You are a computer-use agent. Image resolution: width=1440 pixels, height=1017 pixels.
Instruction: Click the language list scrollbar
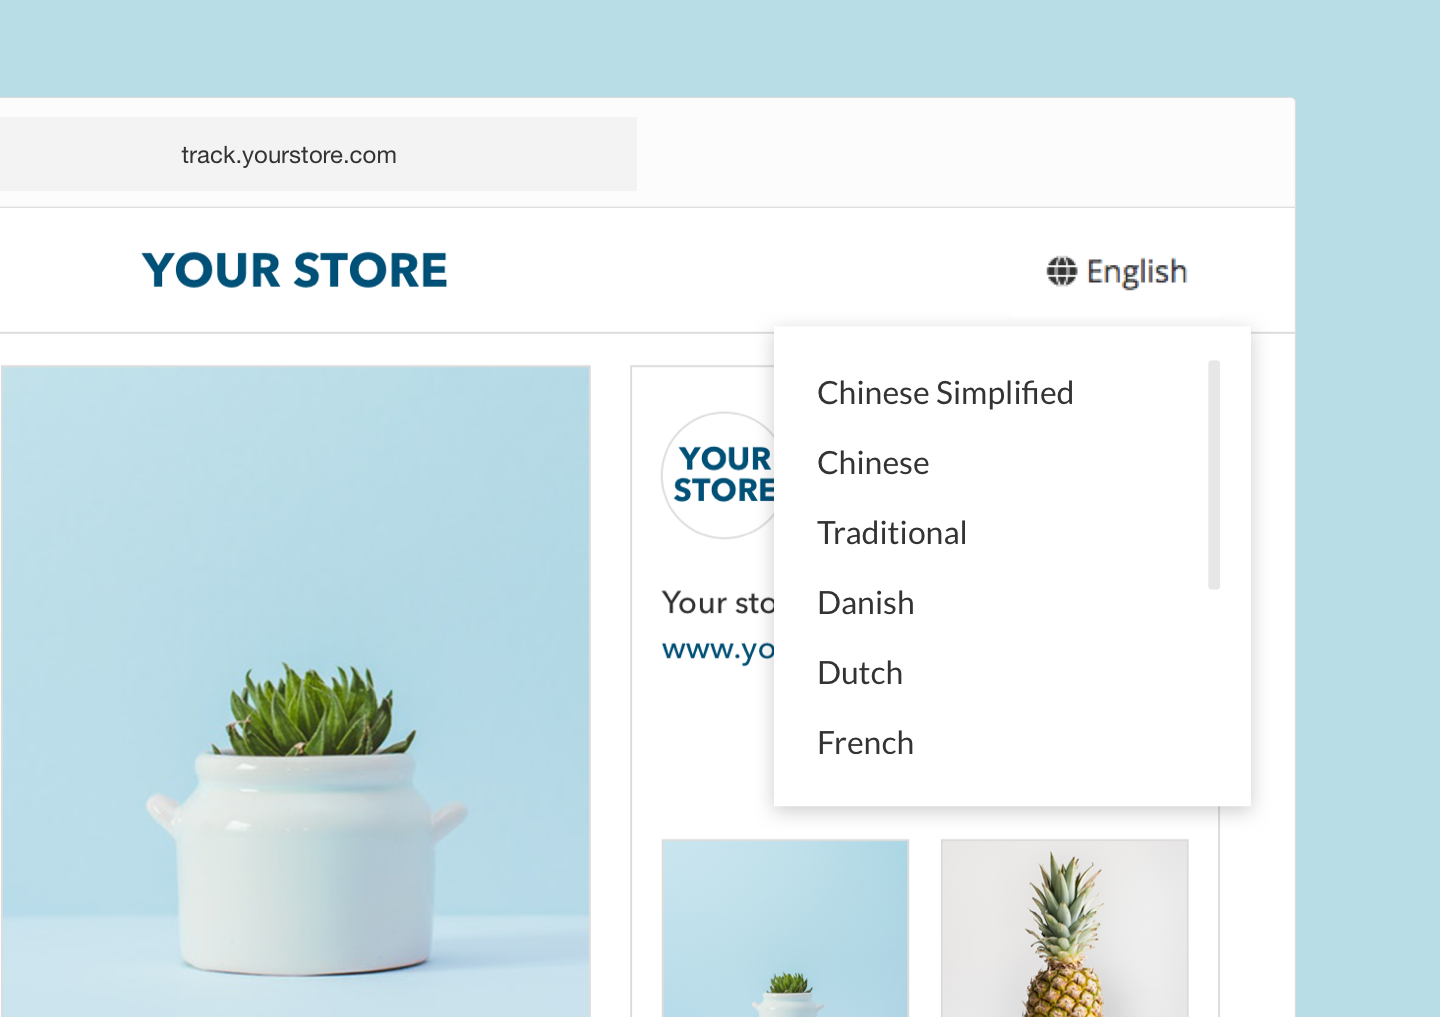1214,475
